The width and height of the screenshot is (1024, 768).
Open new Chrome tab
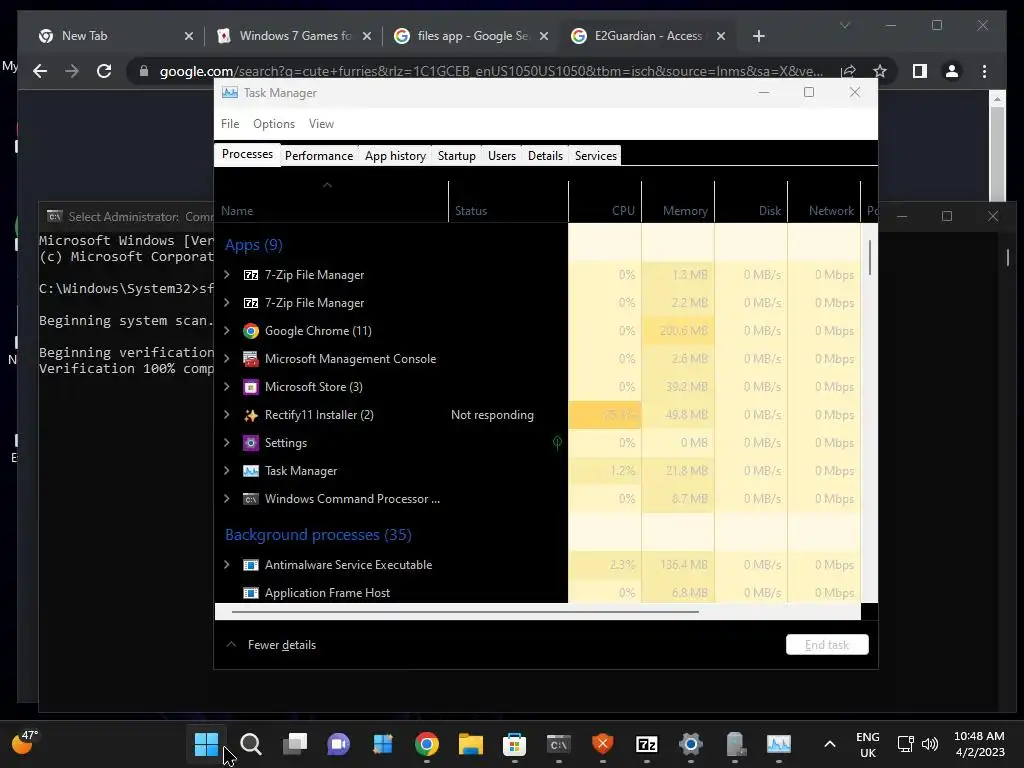(758, 36)
